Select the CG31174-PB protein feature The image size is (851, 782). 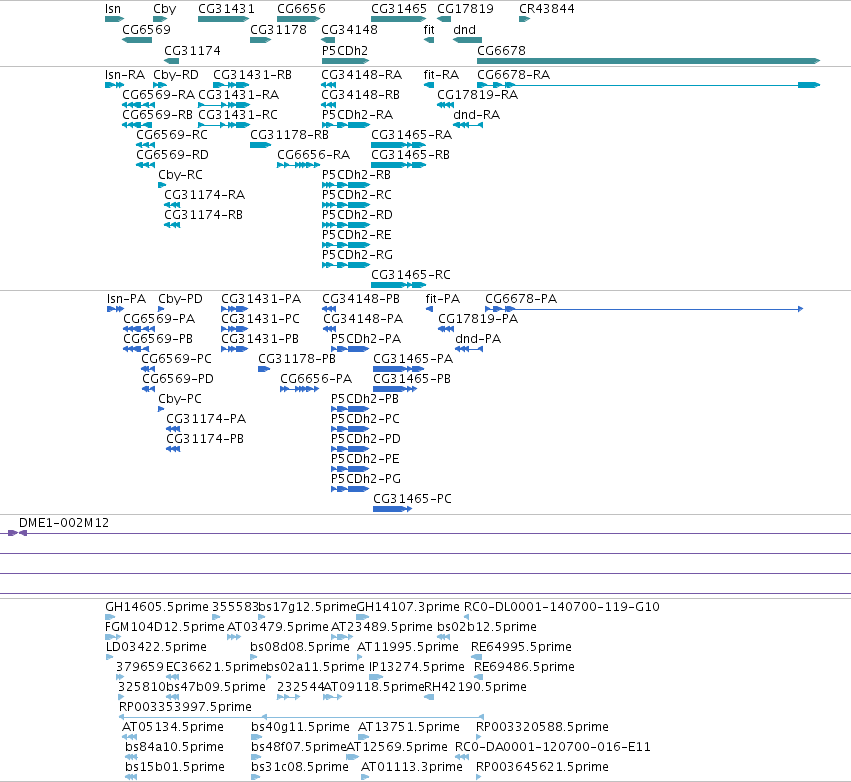pyautogui.click(x=173, y=449)
